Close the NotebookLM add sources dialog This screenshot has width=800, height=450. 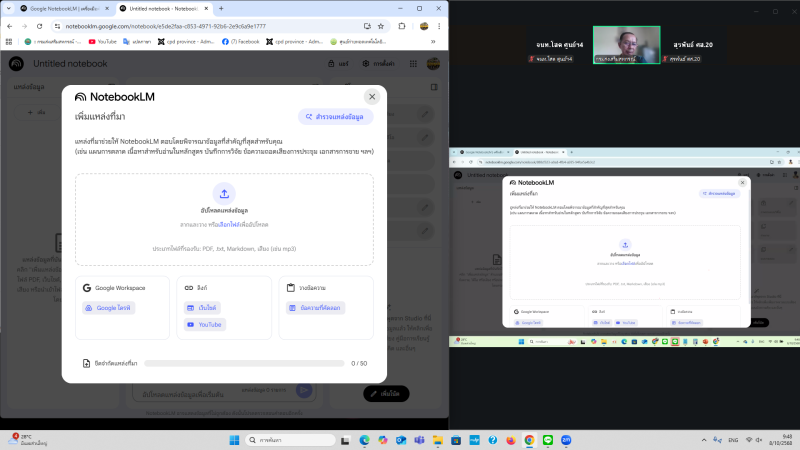pyautogui.click(x=372, y=97)
